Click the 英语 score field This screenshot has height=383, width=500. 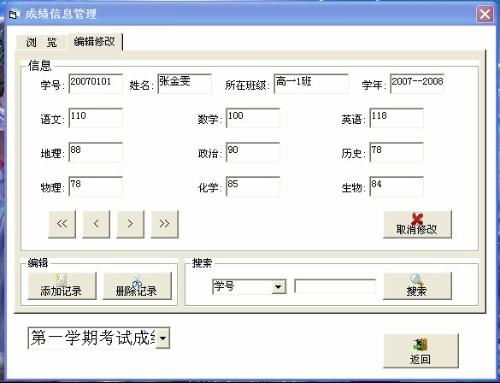point(397,118)
